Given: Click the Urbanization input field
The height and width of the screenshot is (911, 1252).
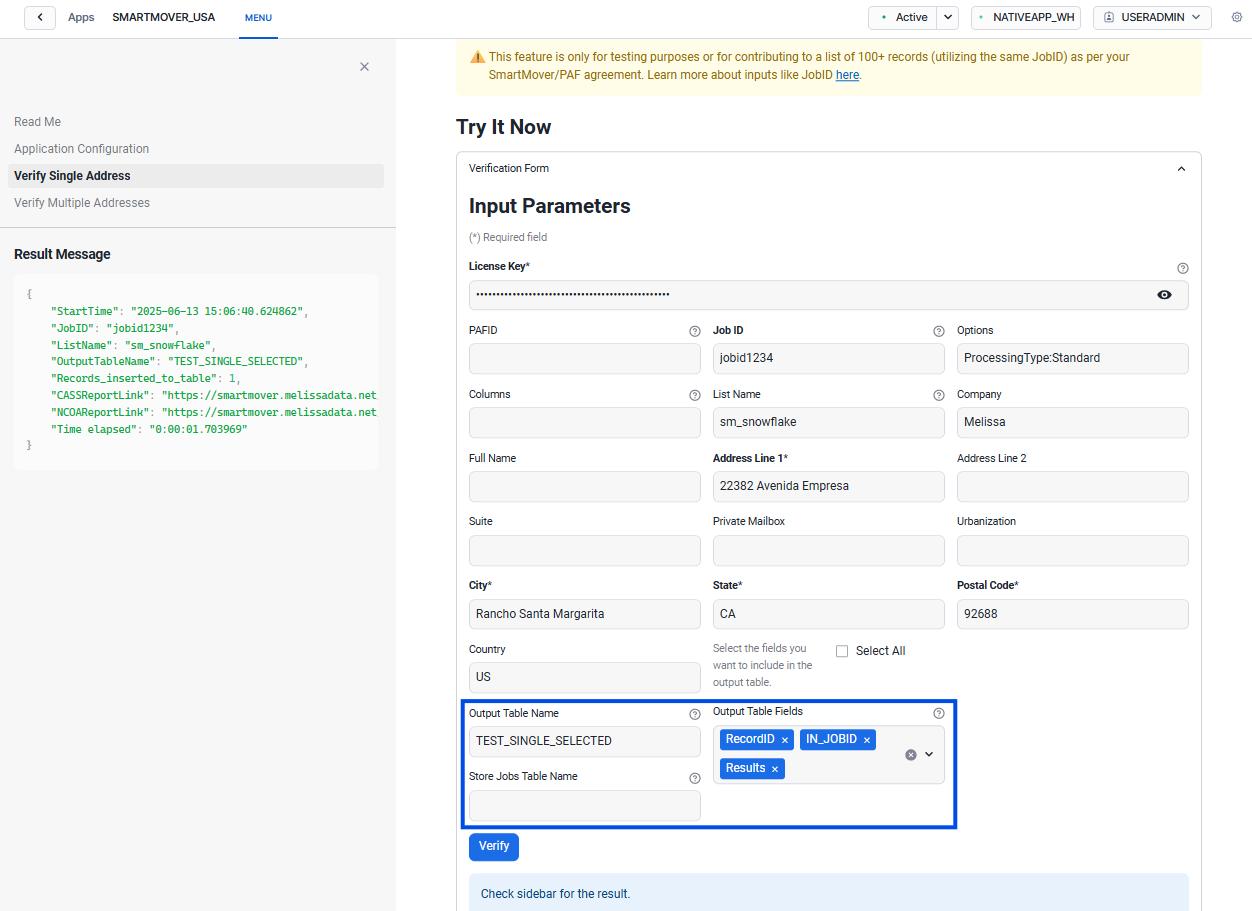Looking at the screenshot, I should 1073,550.
